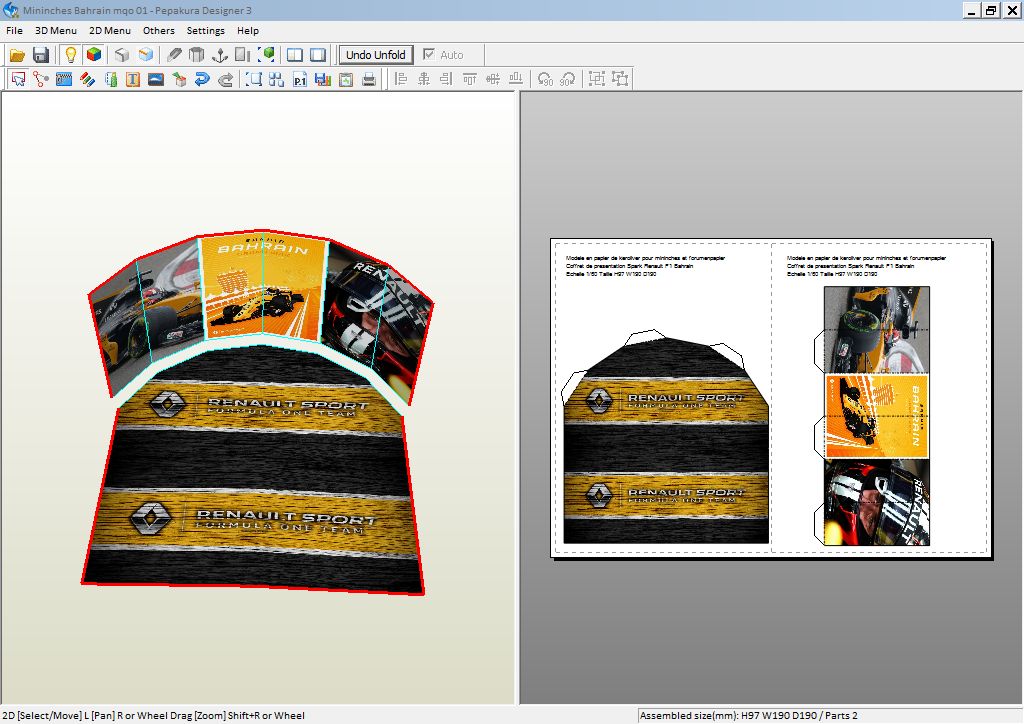
Task: Click the blue Undo arrow icon
Action: [202, 80]
